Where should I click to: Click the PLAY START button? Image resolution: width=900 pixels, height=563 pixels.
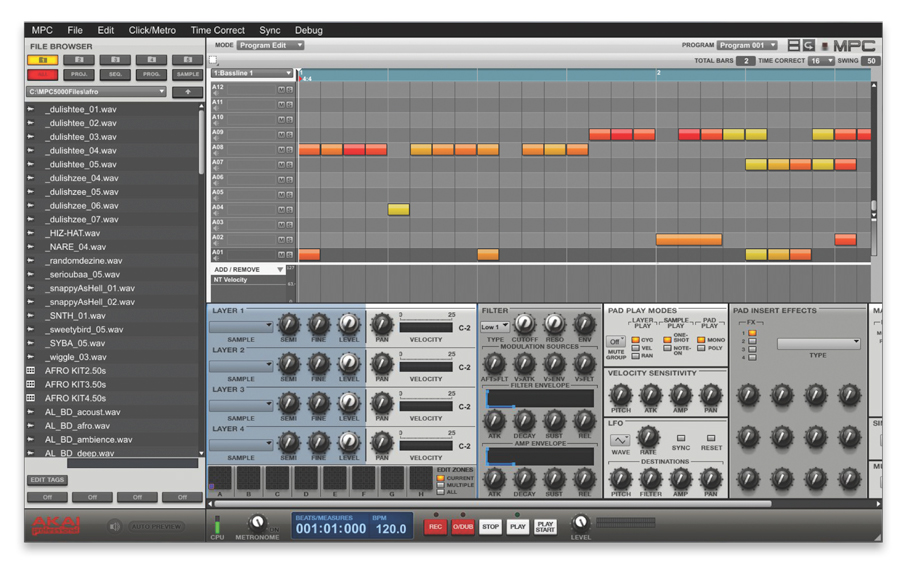click(x=545, y=527)
